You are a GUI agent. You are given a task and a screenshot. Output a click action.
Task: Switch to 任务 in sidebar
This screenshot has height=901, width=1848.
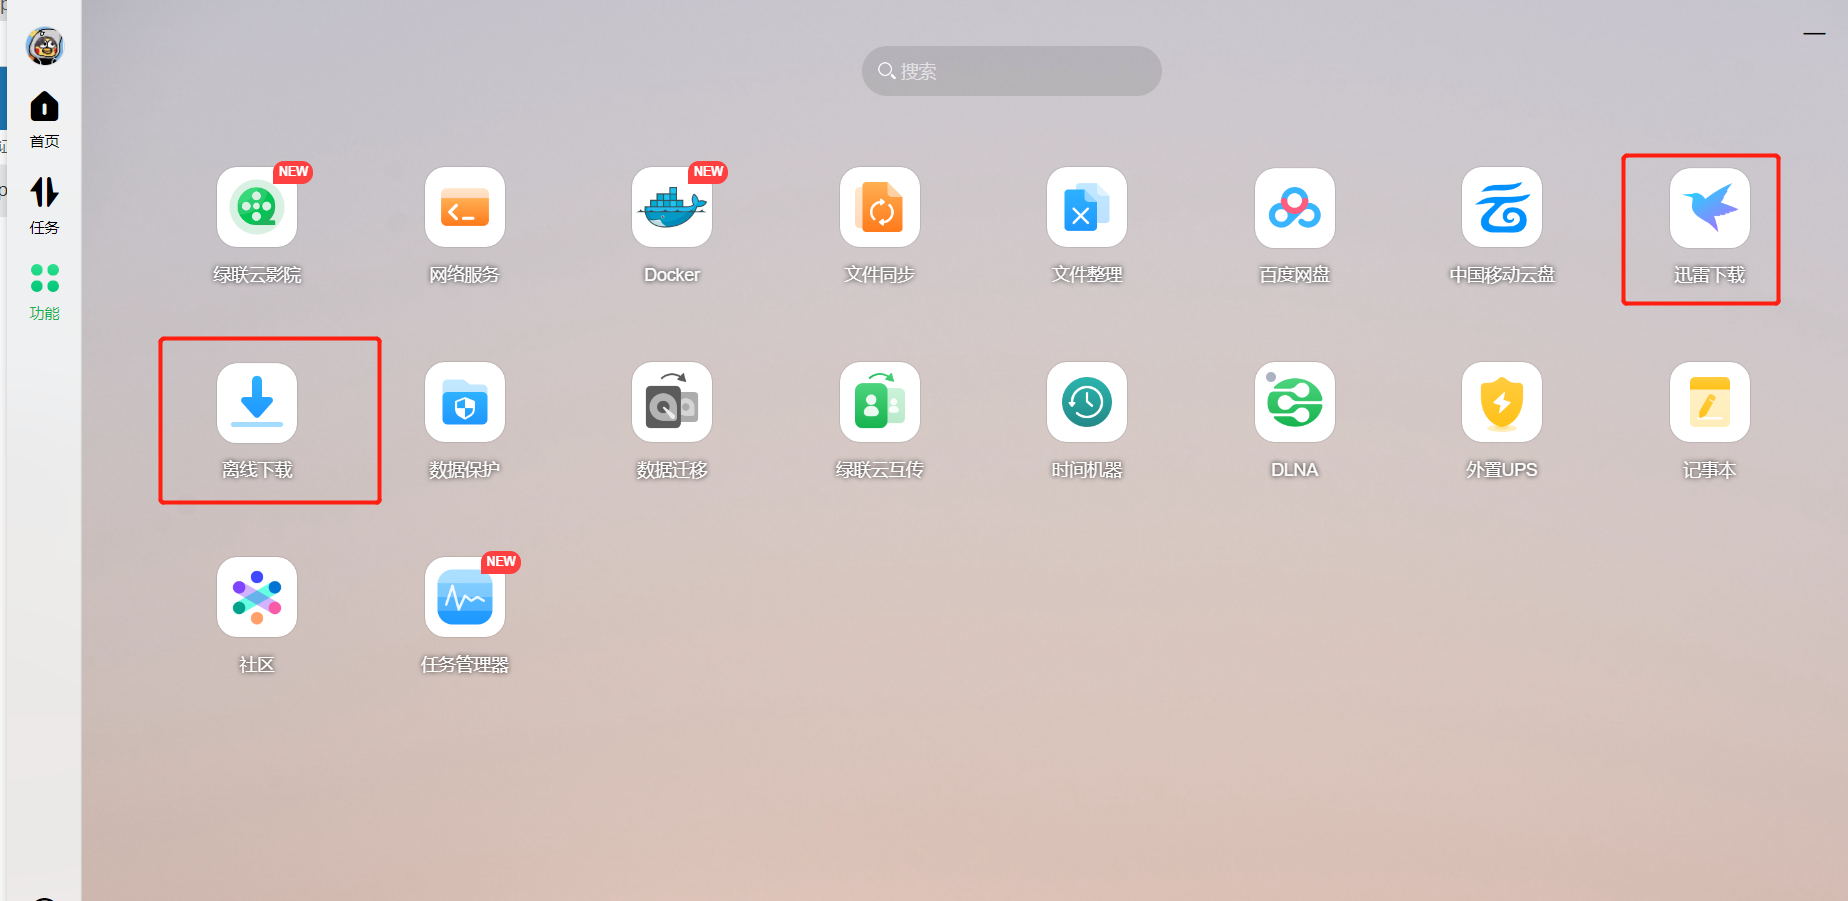(44, 206)
